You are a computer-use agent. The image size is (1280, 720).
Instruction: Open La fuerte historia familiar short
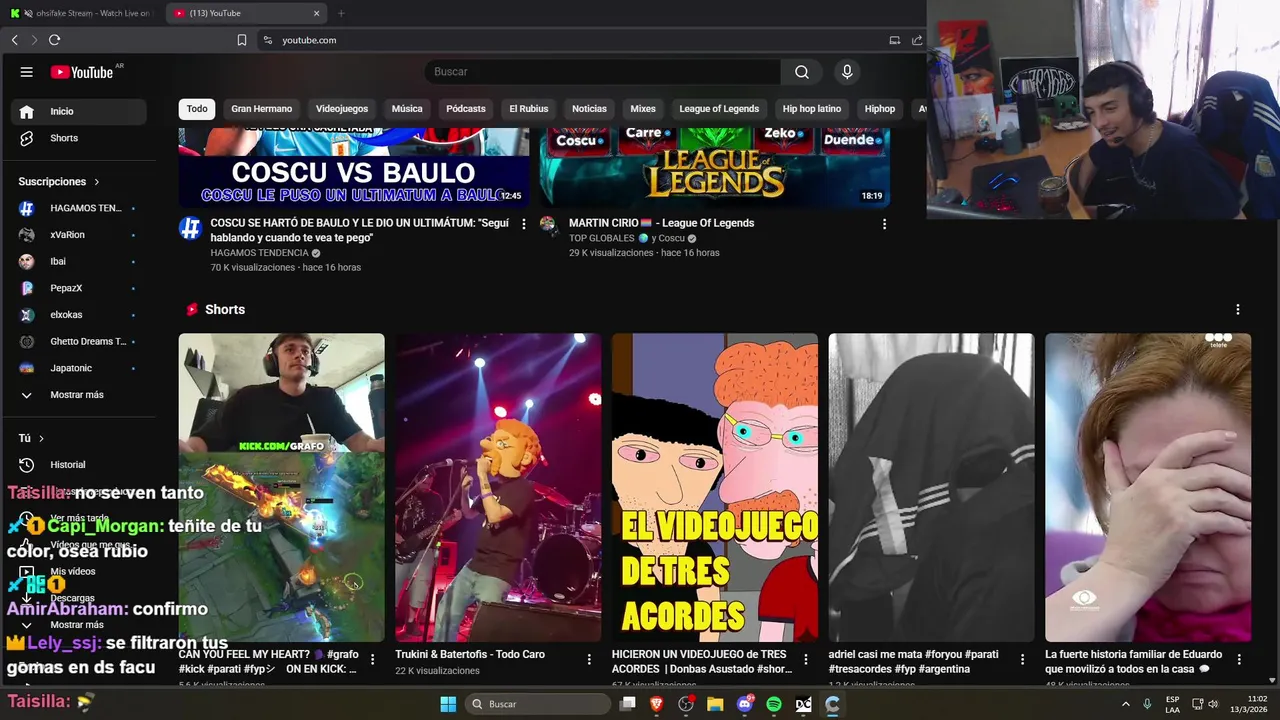pos(1148,487)
